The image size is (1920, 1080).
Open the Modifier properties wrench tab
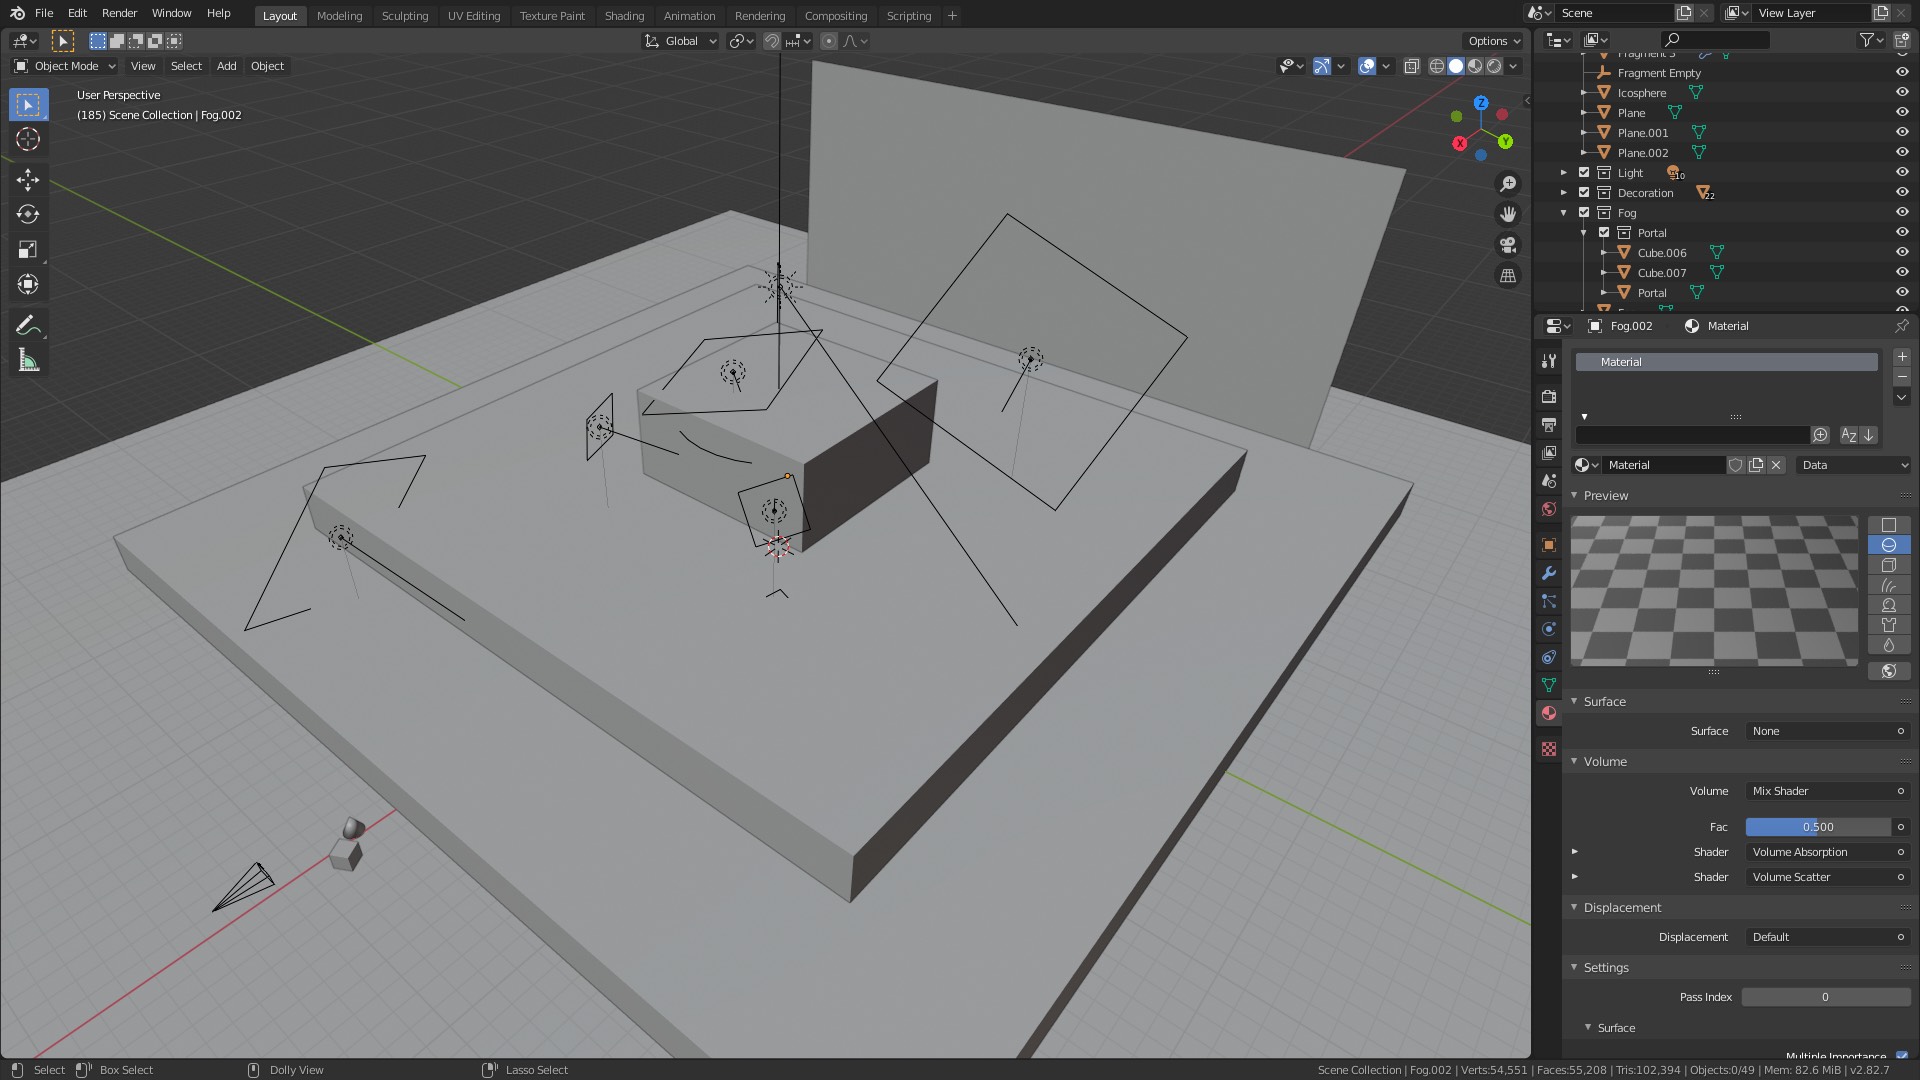point(1549,573)
